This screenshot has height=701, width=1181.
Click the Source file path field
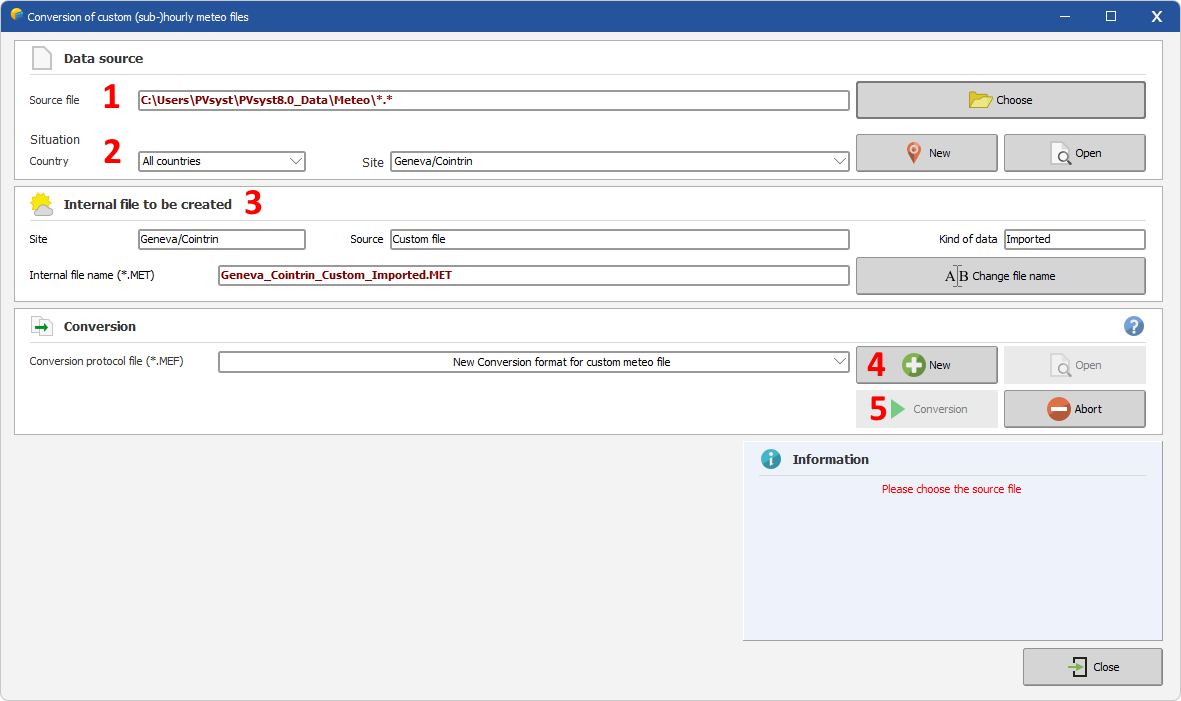tap(493, 100)
